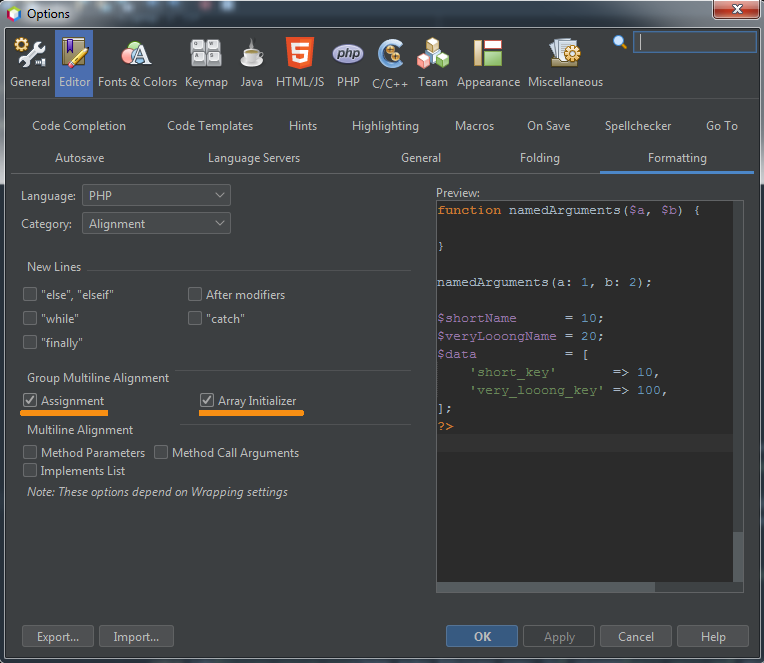
Task: Open the Java options category
Action: [251, 63]
